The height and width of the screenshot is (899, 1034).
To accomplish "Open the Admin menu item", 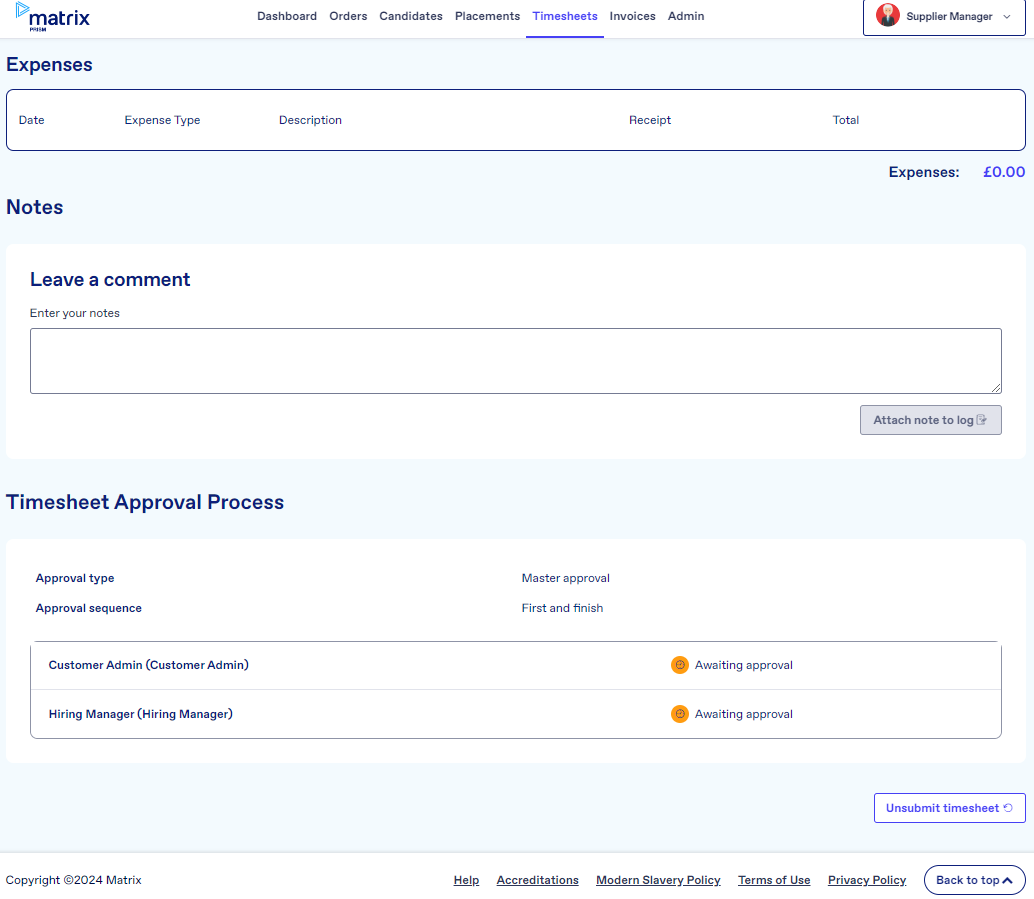I will pyautogui.click(x=686, y=16).
